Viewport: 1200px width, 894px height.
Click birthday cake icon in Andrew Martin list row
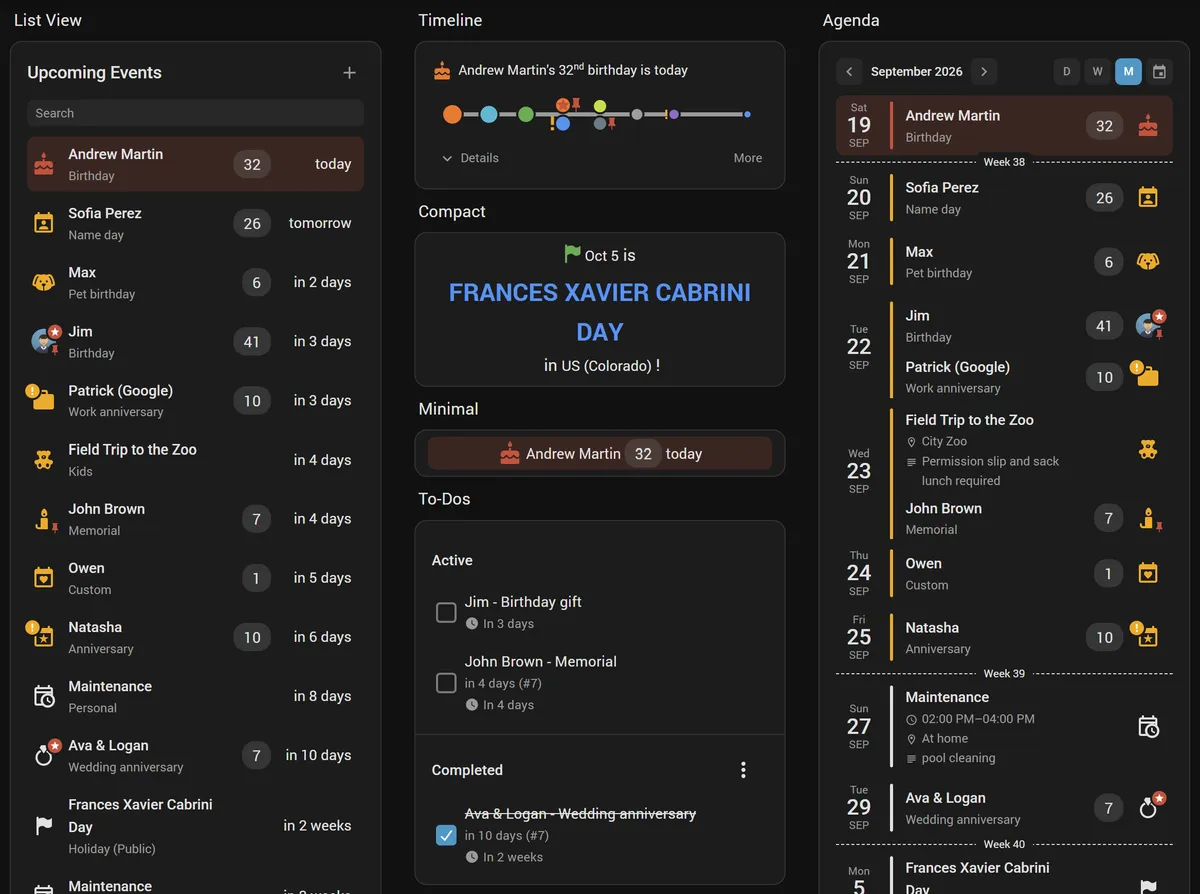coord(43,164)
